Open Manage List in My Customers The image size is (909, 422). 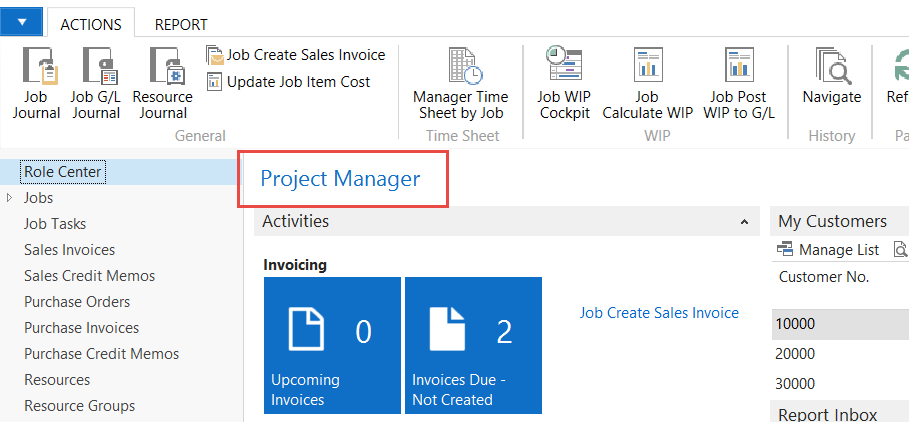828,250
